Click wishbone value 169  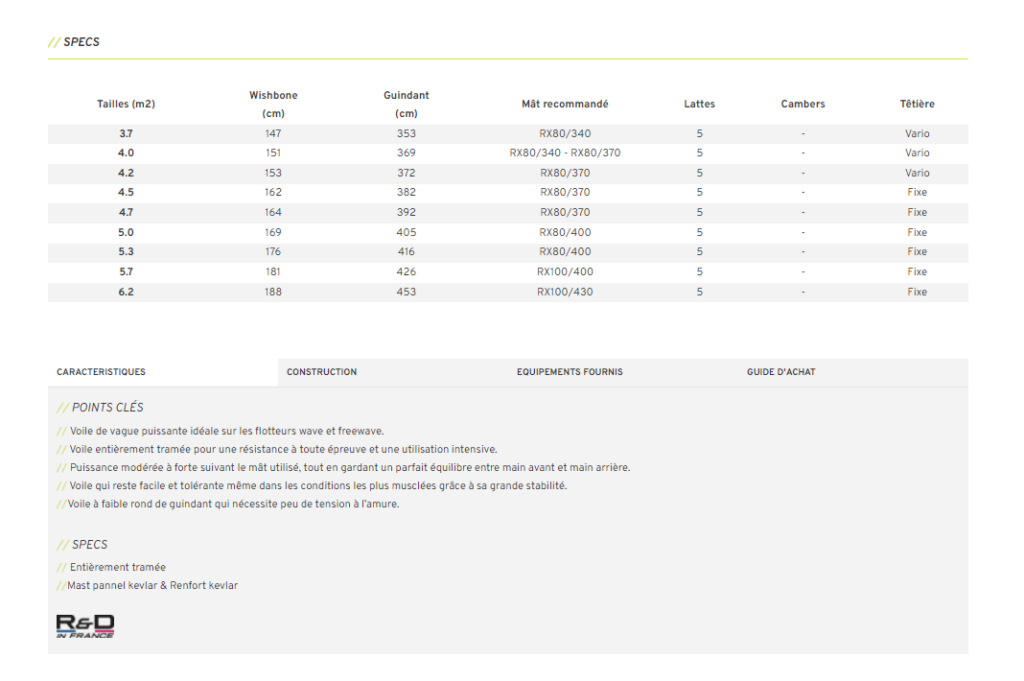click(x=273, y=232)
